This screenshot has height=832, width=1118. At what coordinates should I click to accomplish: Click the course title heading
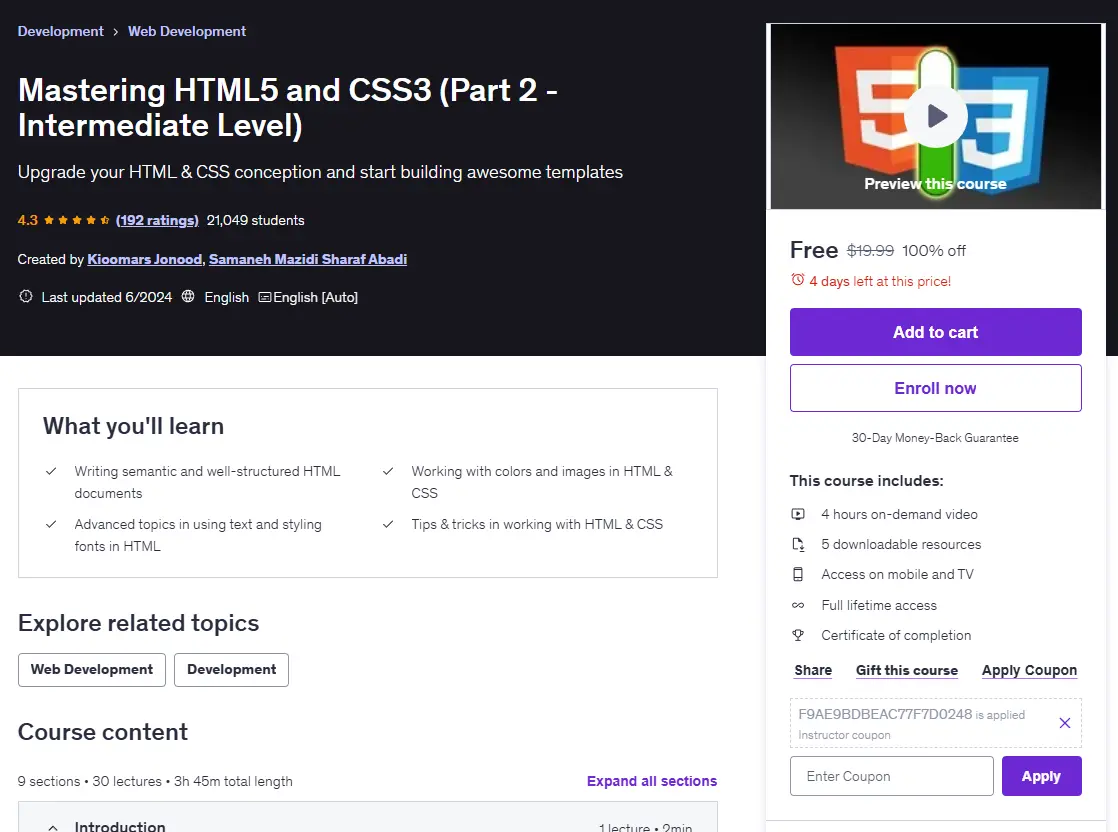[287, 108]
